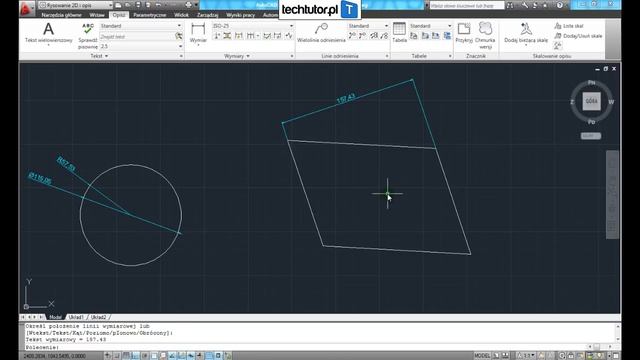The height and width of the screenshot is (360, 640).
Task: Toggle Grid display in status bar
Action: (126, 356)
